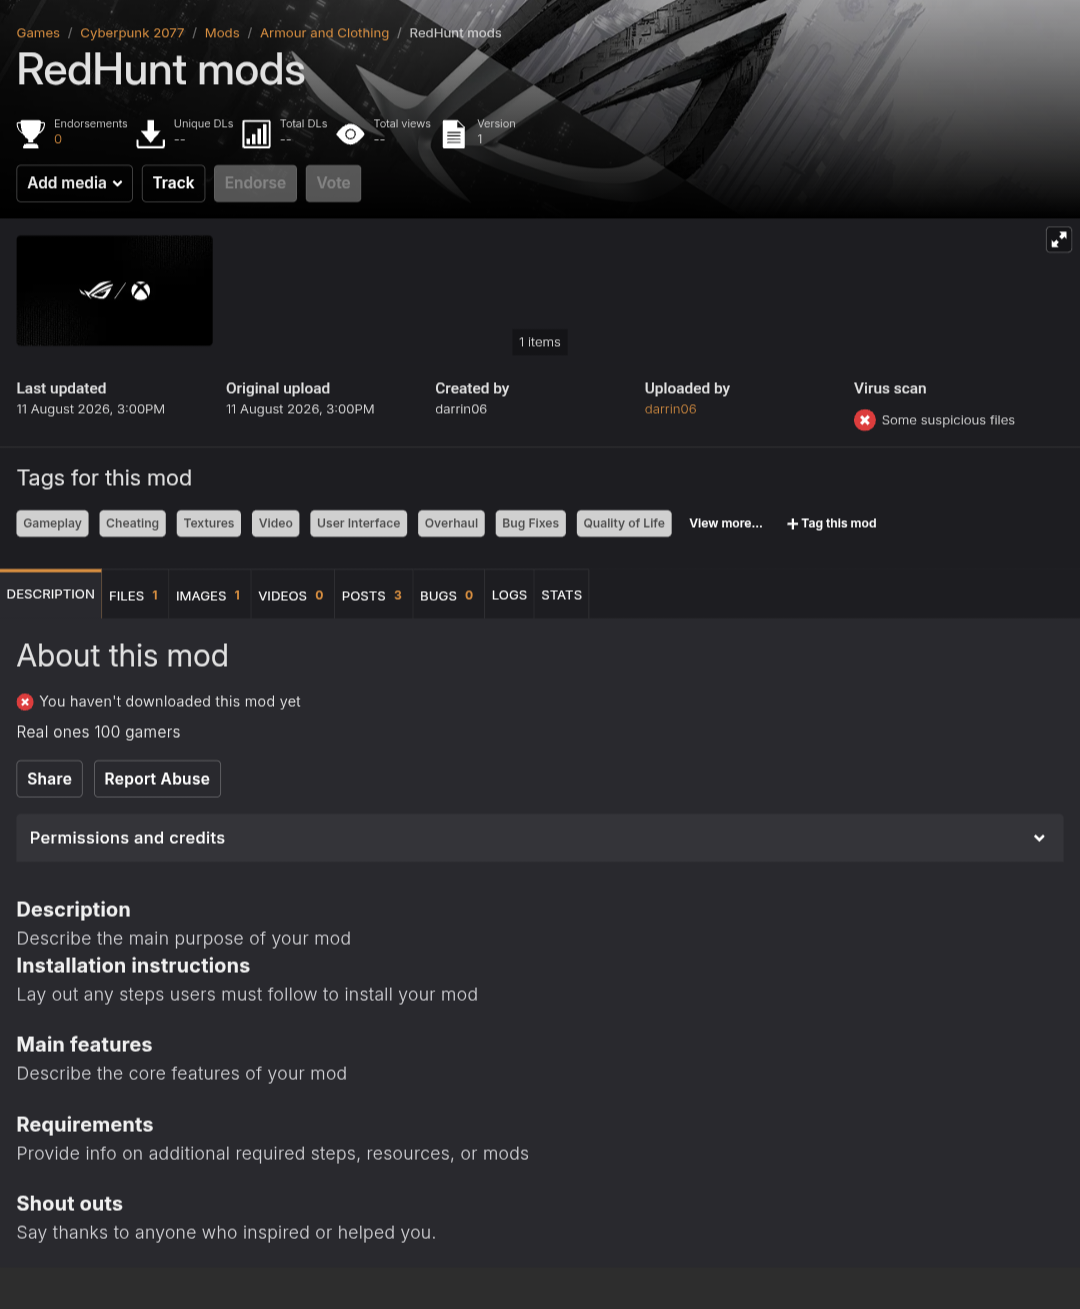Click the Report Abuse button
1080x1309 pixels.
click(x=157, y=779)
